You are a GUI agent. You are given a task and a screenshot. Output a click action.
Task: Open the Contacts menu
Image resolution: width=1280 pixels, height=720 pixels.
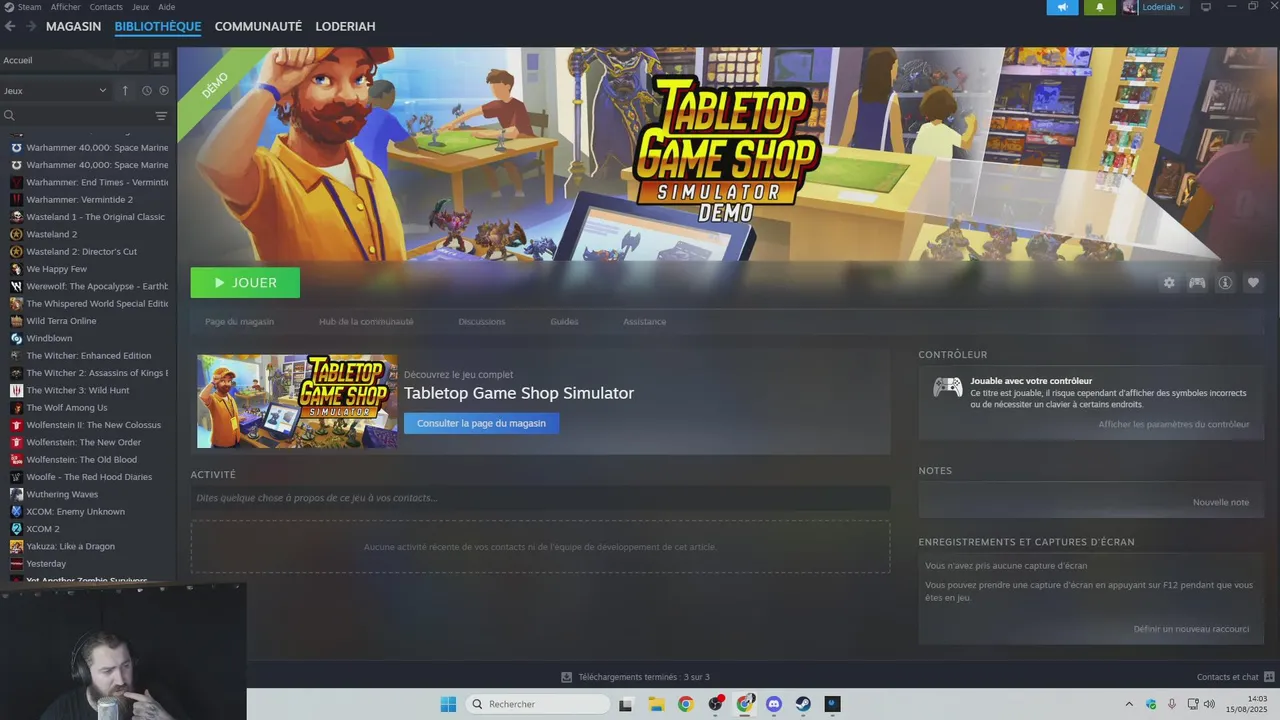106,7
